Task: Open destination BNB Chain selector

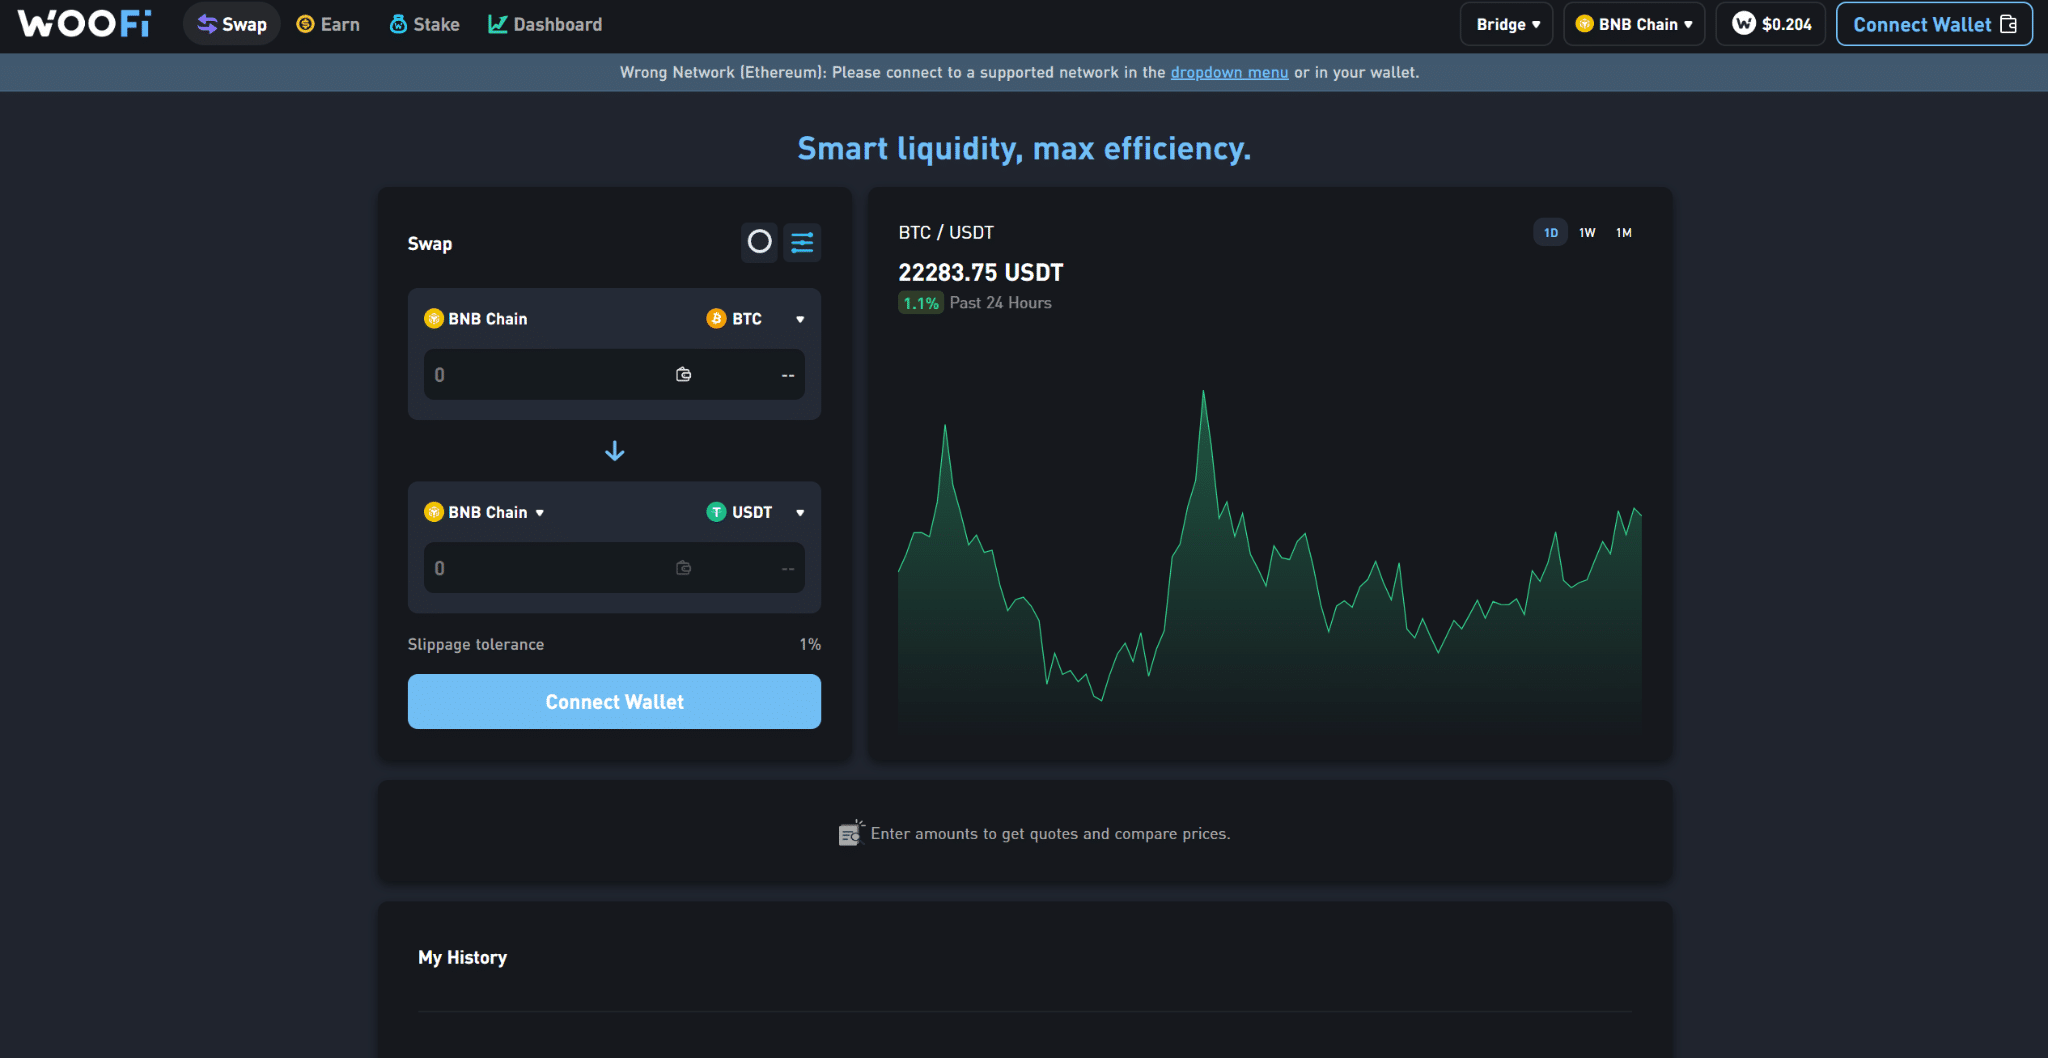Action: (485, 512)
